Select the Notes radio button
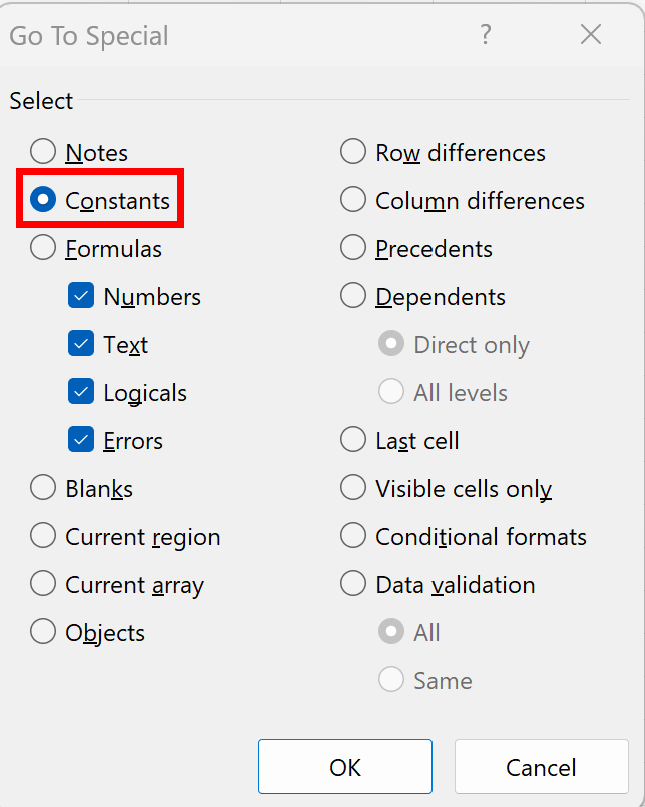Screen dimensions: 645x807 click(x=43, y=152)
